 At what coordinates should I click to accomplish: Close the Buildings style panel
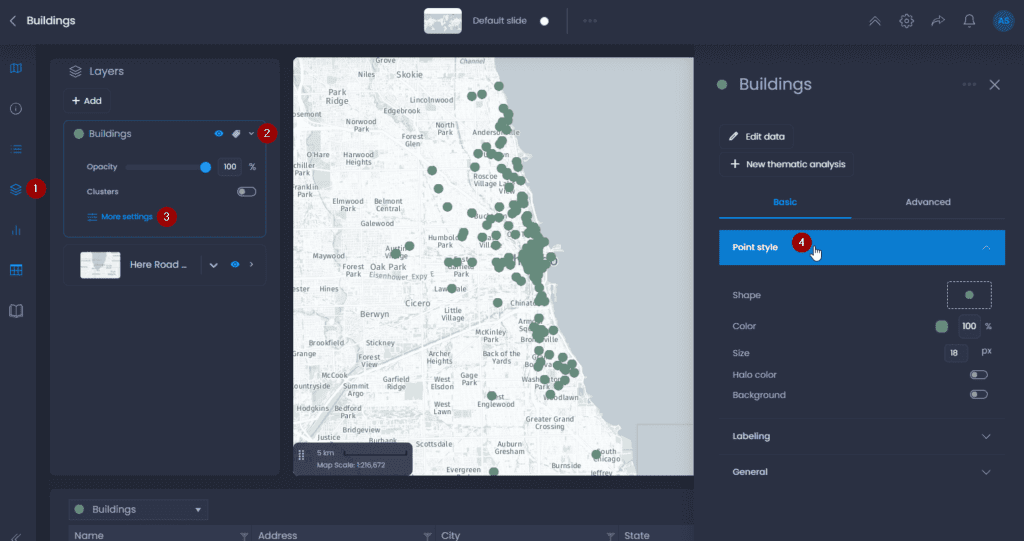pos(995,84)
